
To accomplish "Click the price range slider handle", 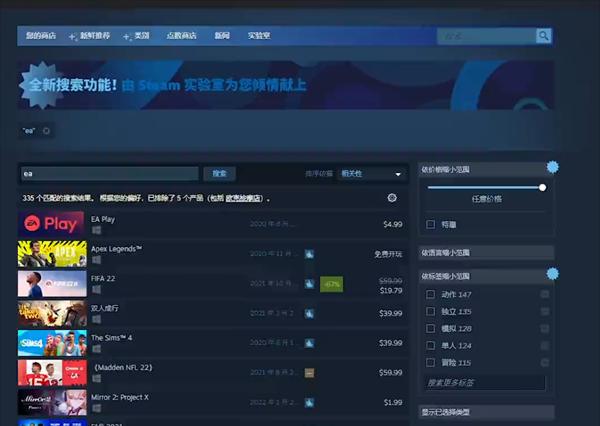I will tap(542, 188).
